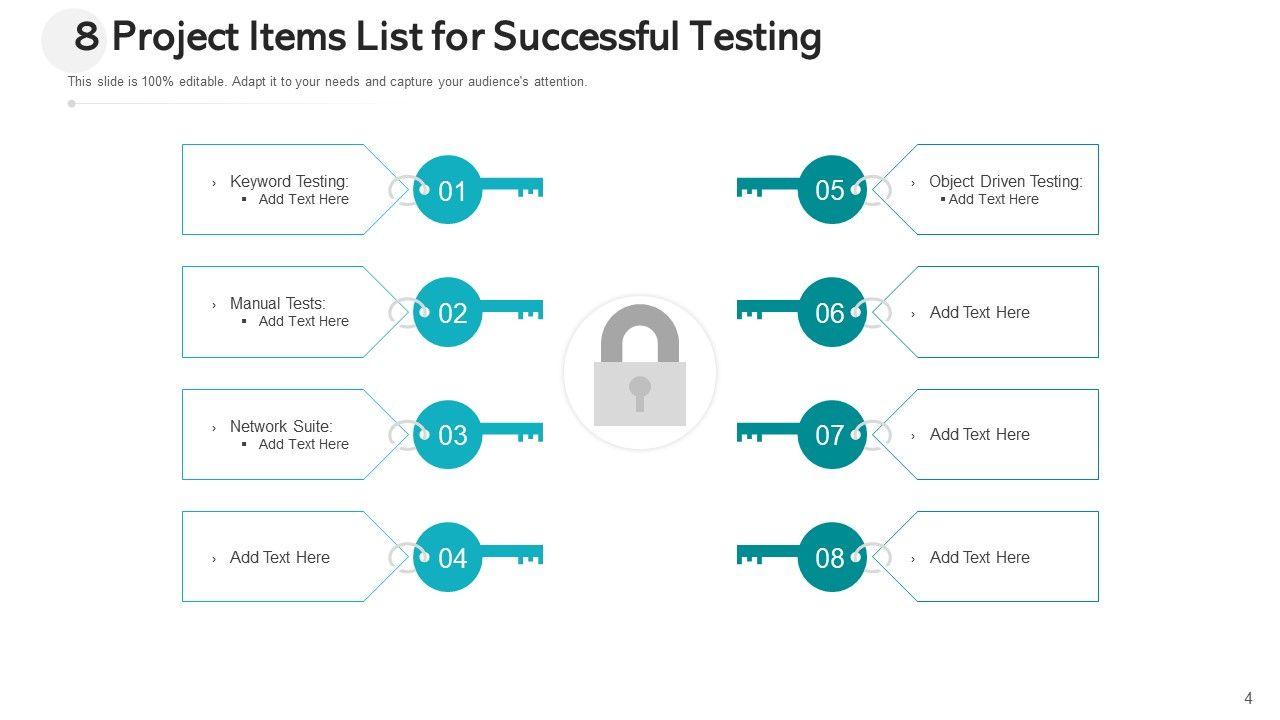This screenshot has height=720, width=1280.
Task: Click the dark teal key numbered 05
Action: tap(830, 190)
